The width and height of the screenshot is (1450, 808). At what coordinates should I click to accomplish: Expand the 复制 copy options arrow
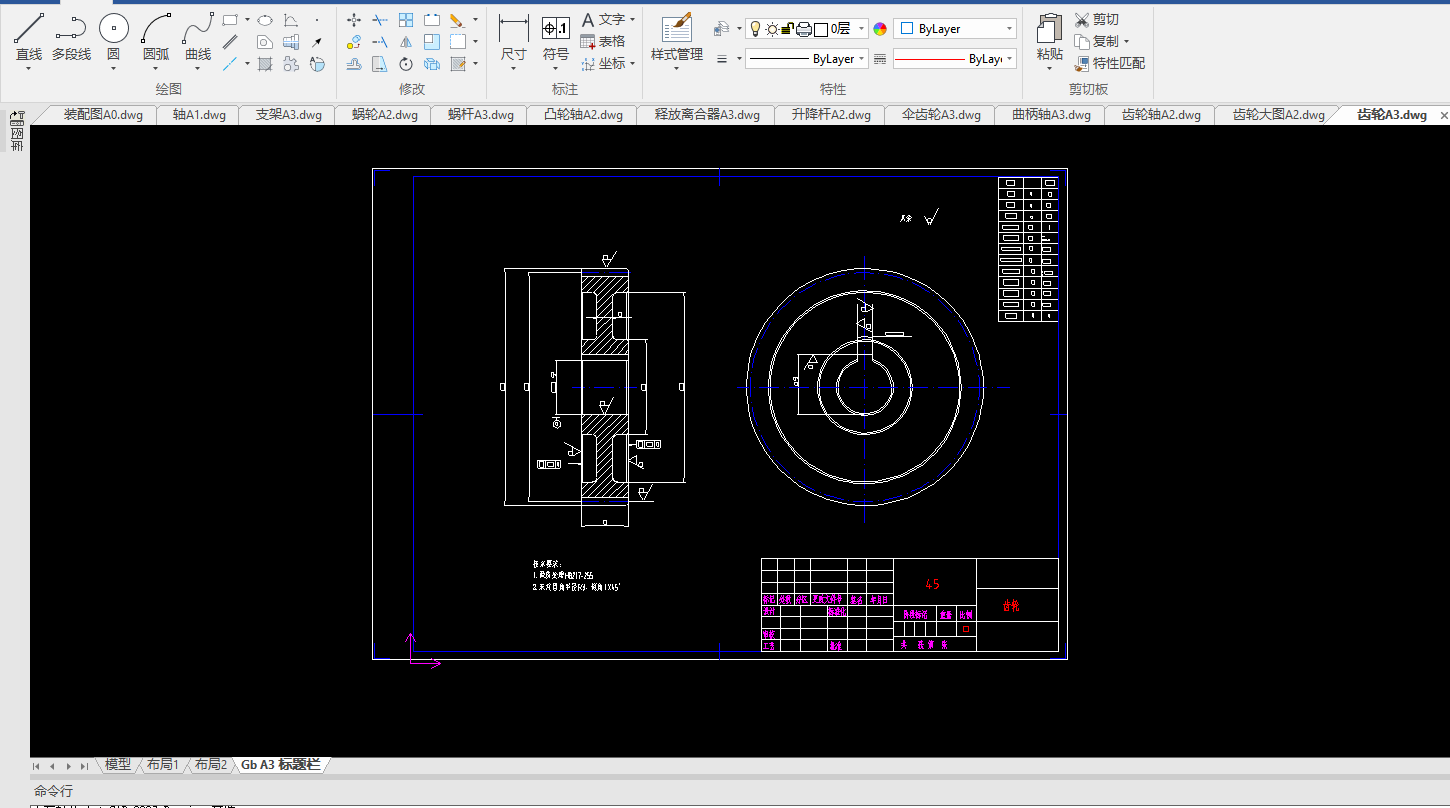pos(1127,42)
